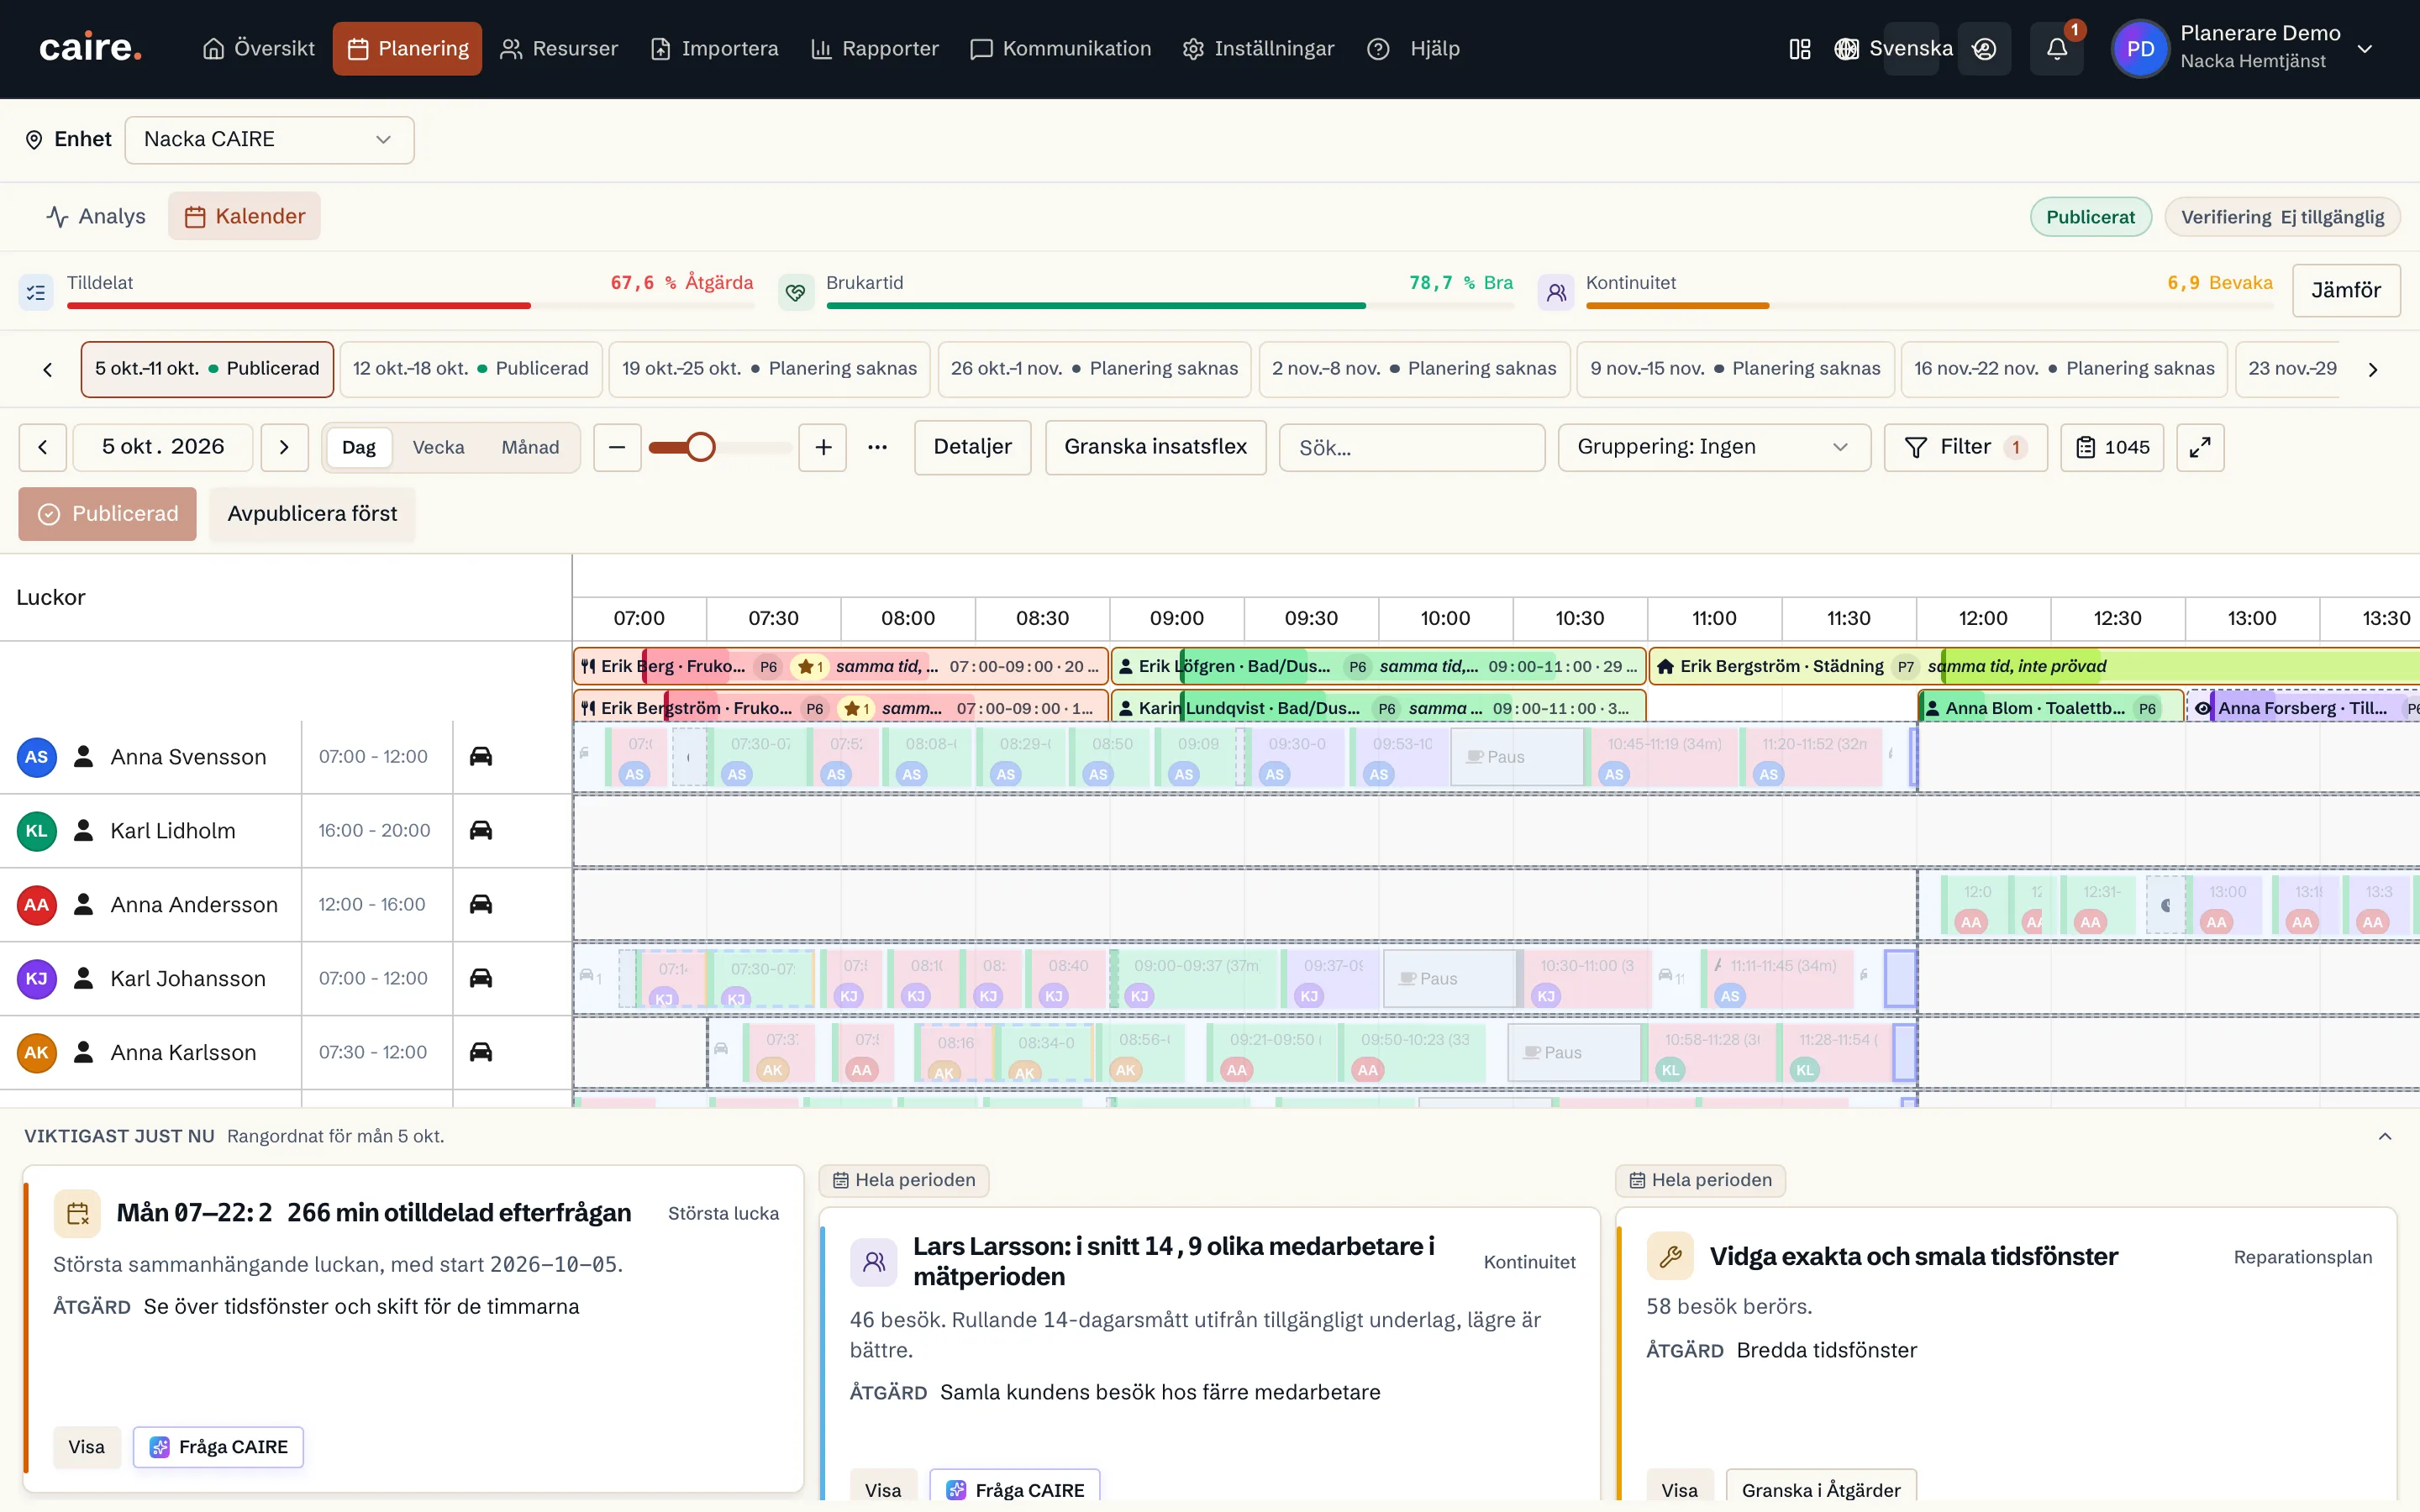Click the user headset icon in the header
2420x1512 pixels.
[1984, 49]
